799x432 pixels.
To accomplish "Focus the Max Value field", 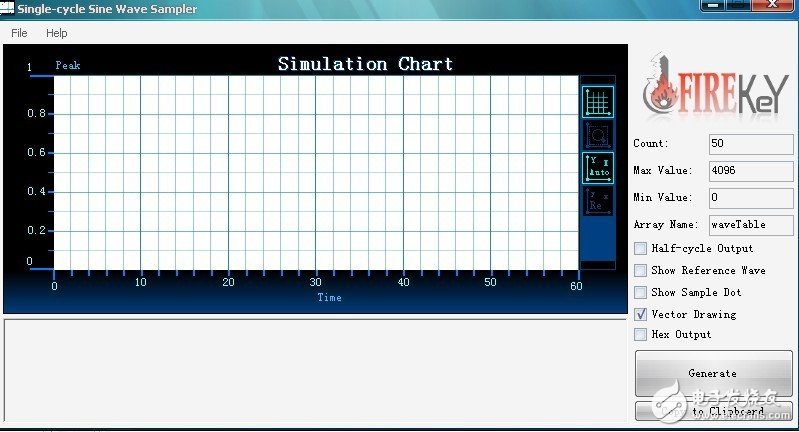I will (x=750, y=171).
